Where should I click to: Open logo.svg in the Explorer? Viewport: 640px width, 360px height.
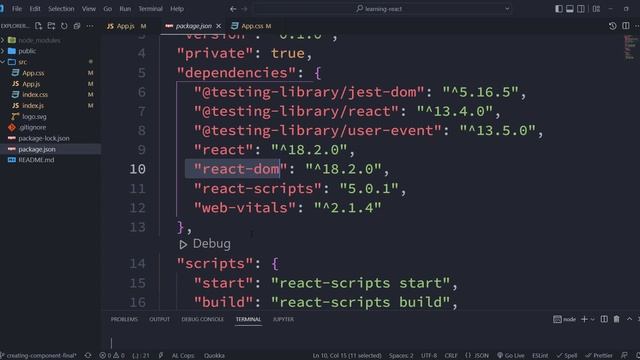pyautogui.click(x=34, y=116)
